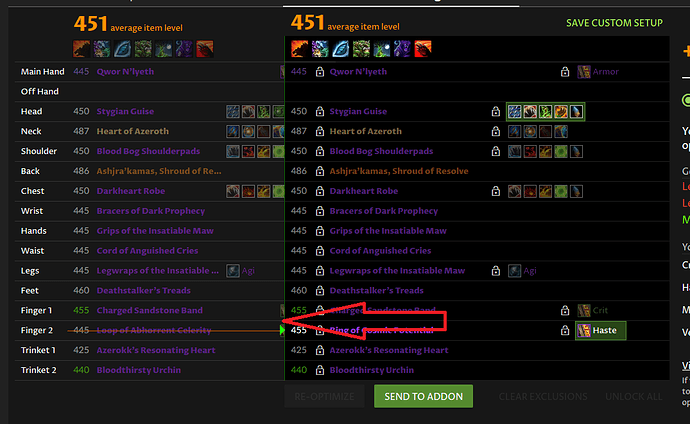The width and height of the screenshot is (690, 424).
Task: Click SAVE CUSTOM SETUP link
Action: pos(614,23)
